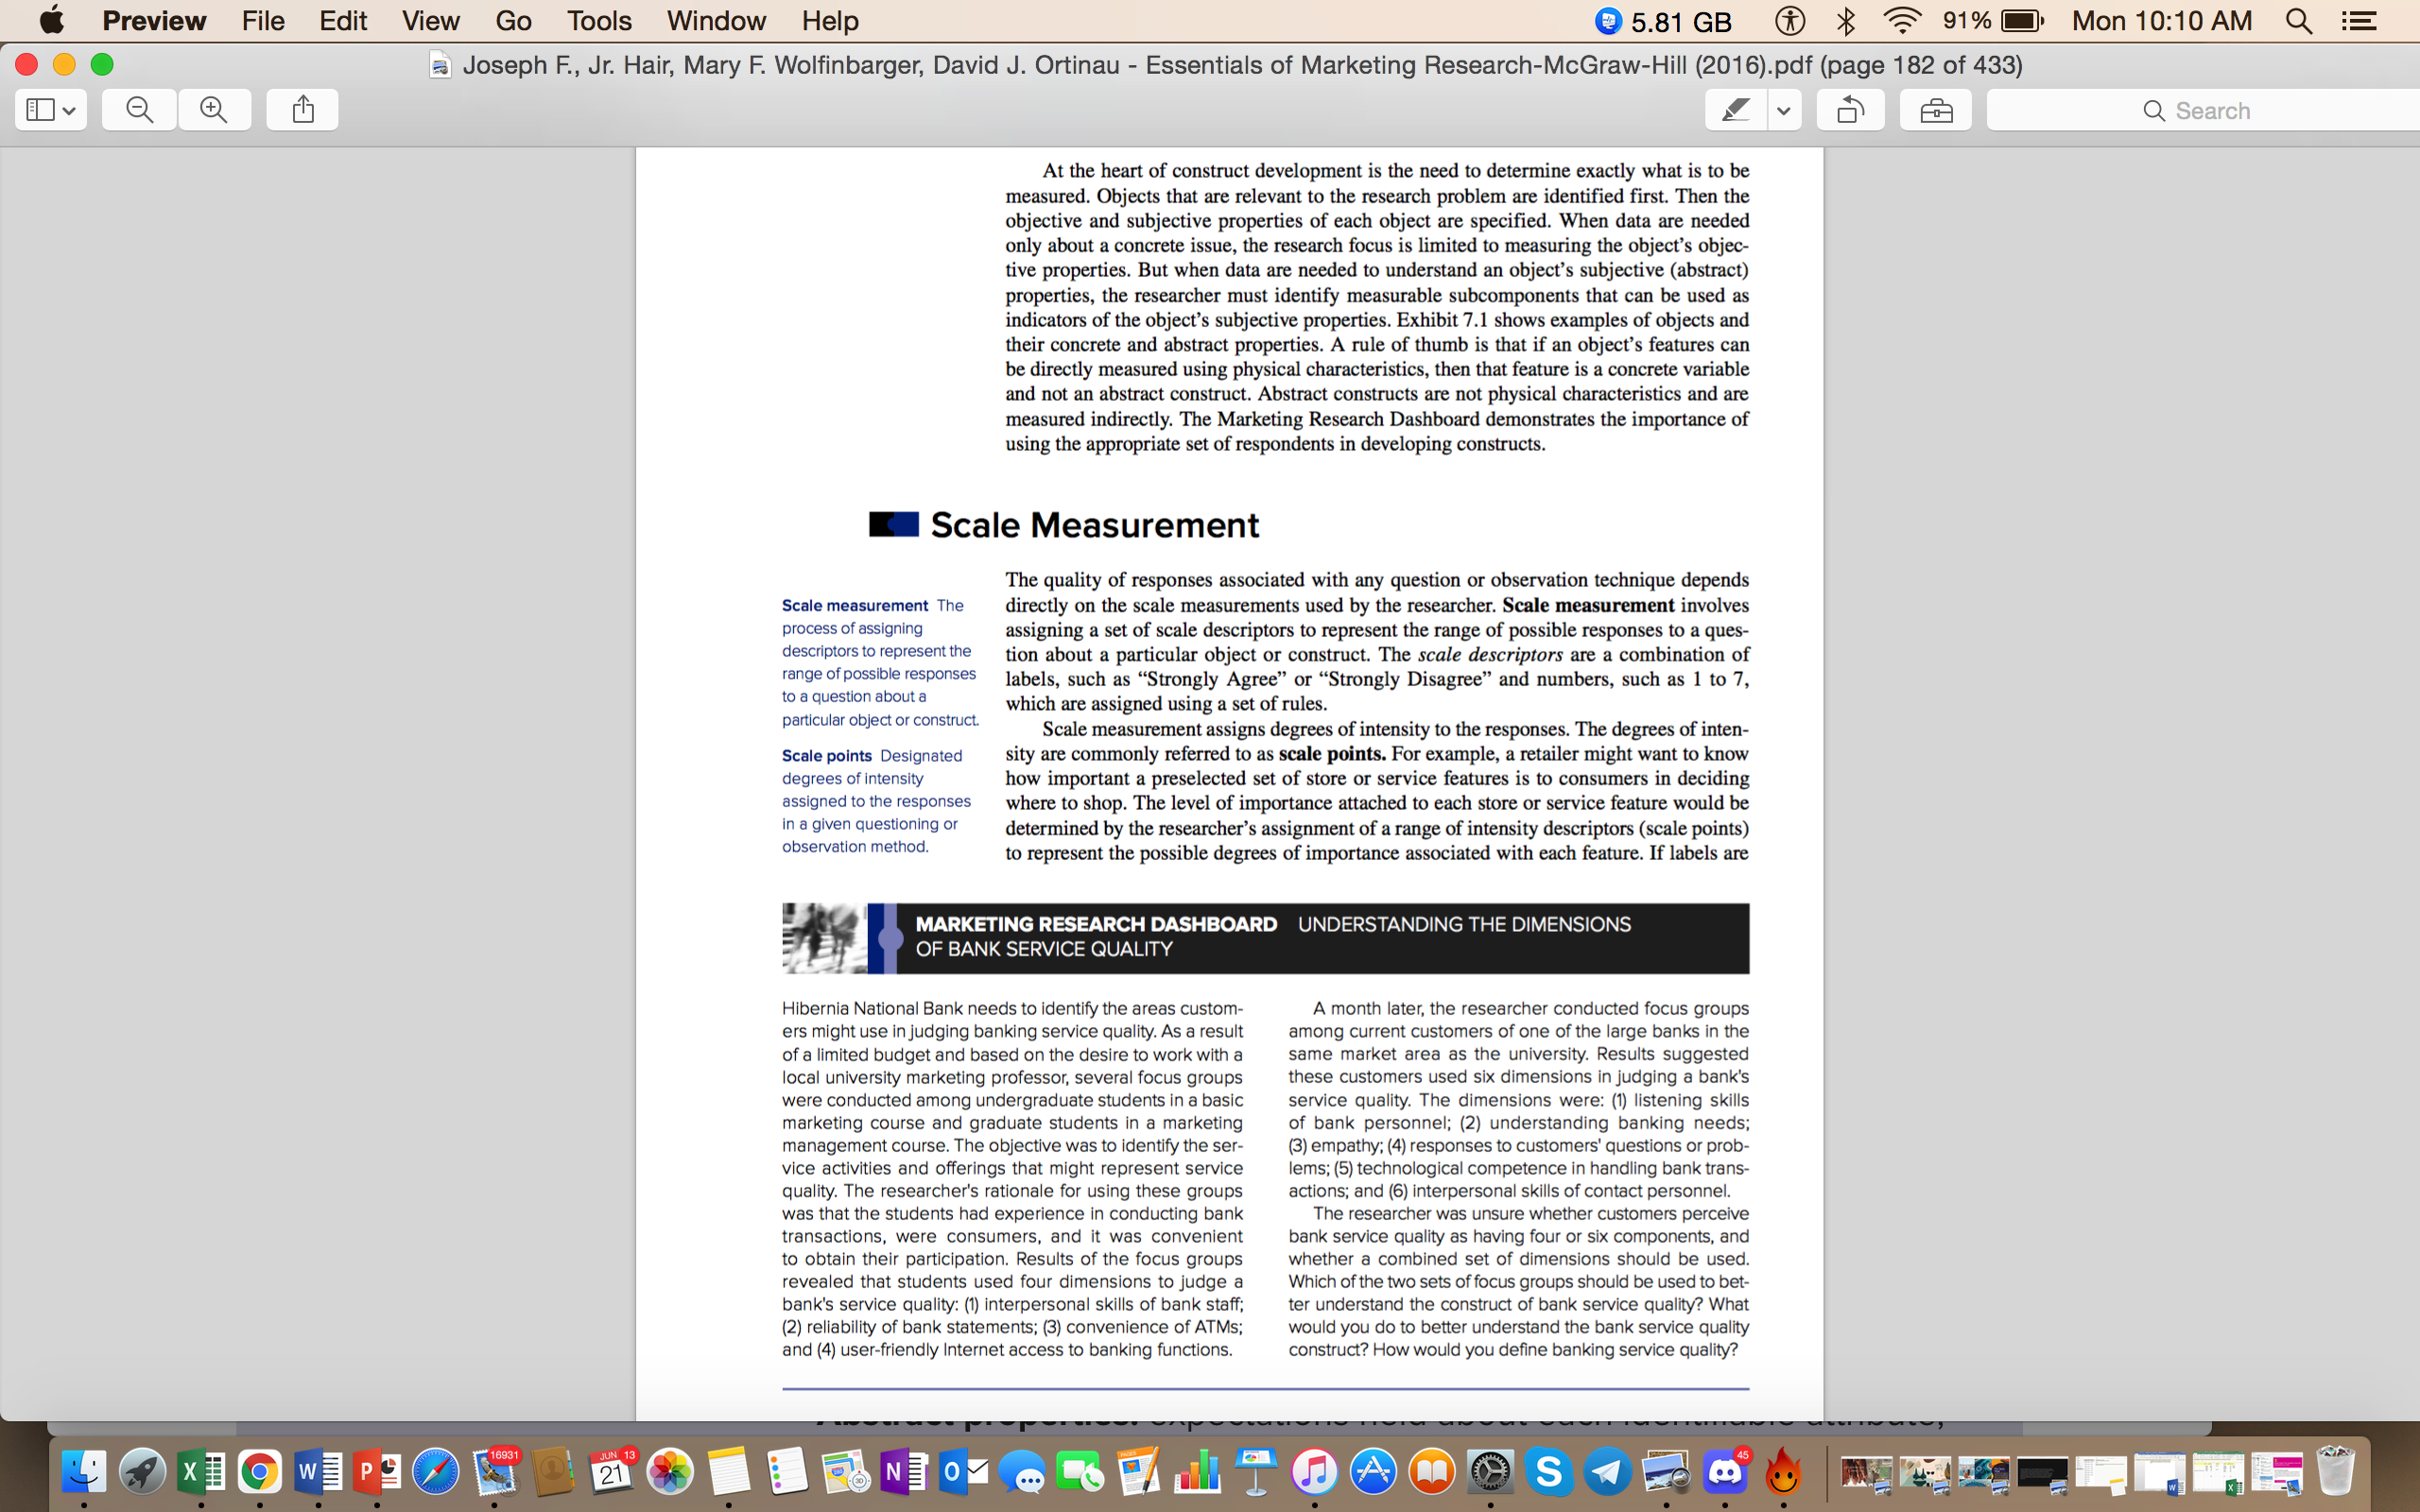Open Mail with 16931 badge
The height and width of the screenshot is (1512, 2420).
495,1471
